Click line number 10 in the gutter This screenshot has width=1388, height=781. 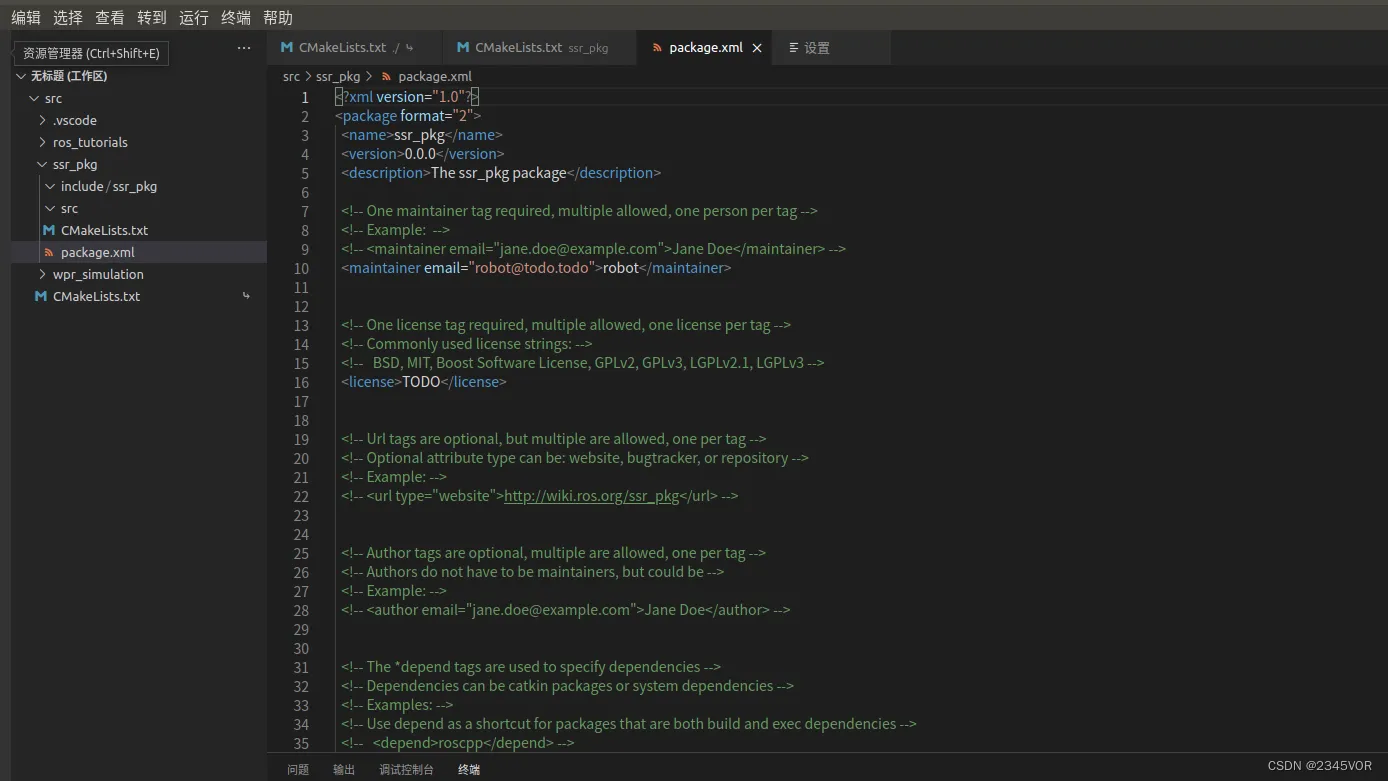point(301,268)
